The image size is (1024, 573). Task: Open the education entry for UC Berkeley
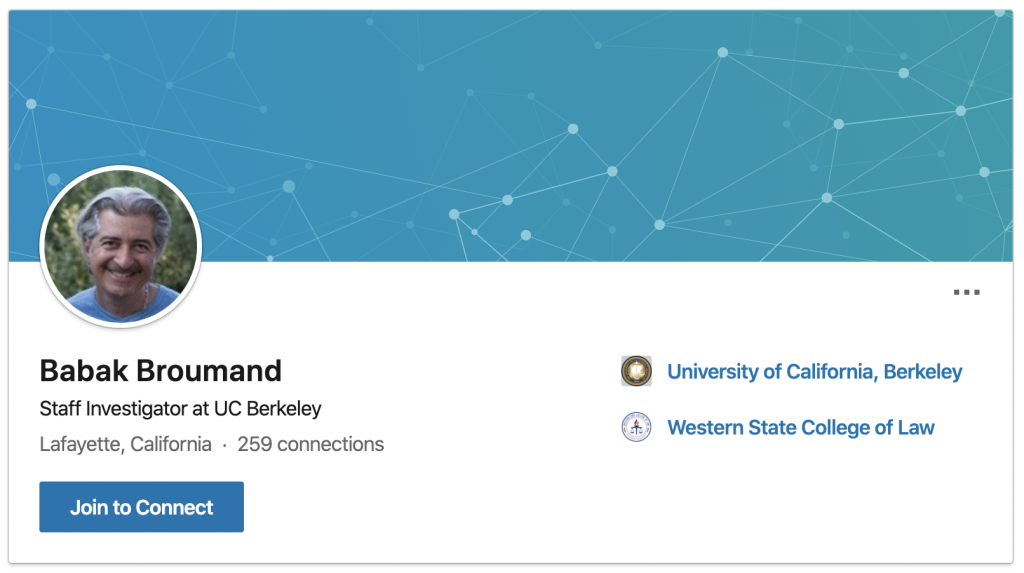tap(814, 372)
